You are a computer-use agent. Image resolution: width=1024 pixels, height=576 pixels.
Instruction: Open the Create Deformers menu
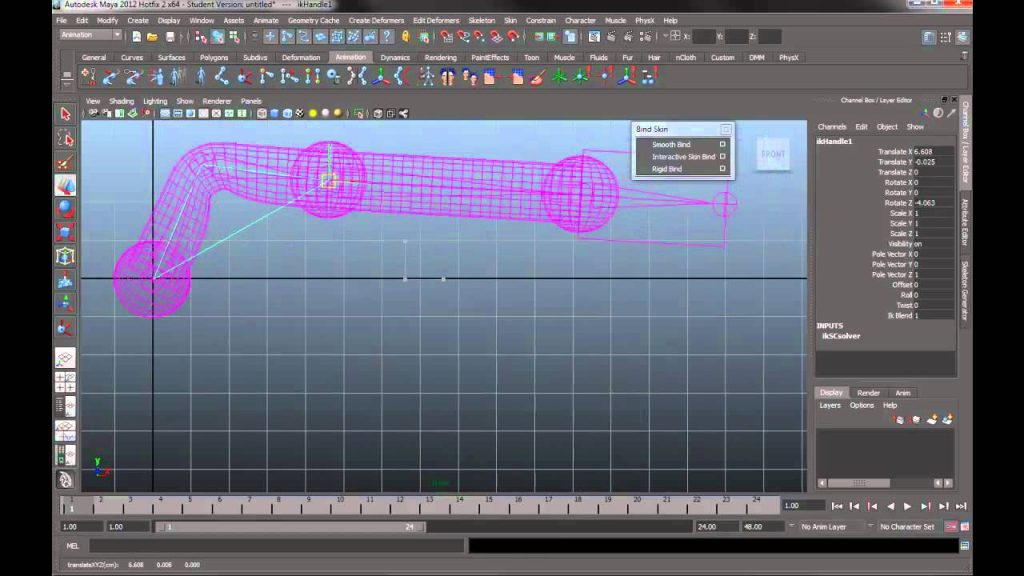(376, 20)
